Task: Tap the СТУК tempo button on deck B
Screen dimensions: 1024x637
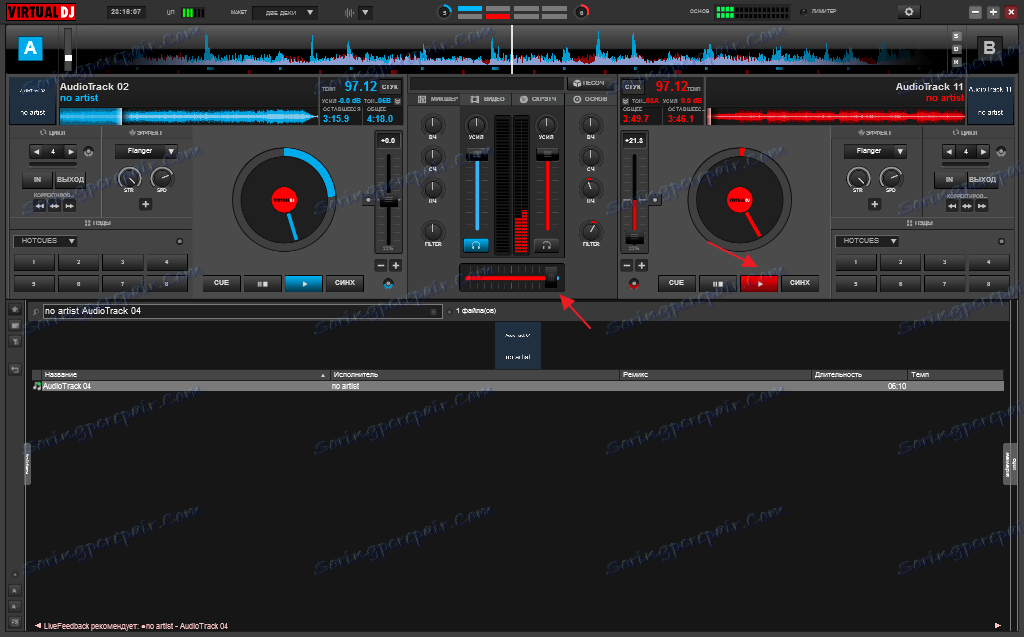Action: (x=632, y=87)
